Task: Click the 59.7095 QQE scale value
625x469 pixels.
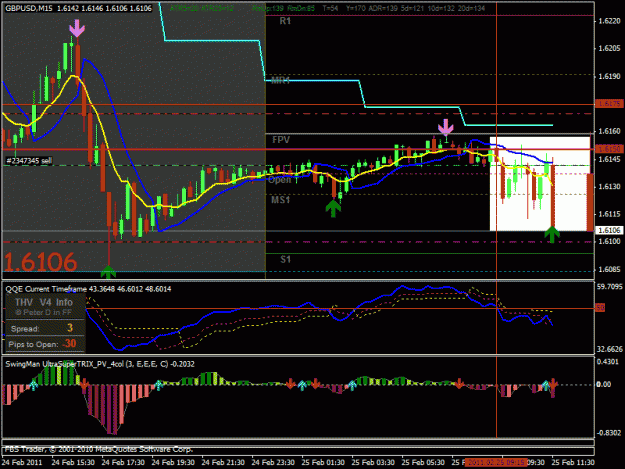Action: pyautogui.click(x=609, y=287)
